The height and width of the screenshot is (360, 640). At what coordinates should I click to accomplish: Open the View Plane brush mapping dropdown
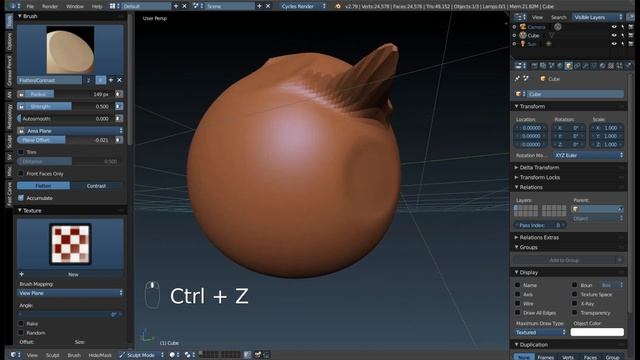(70, 293)
